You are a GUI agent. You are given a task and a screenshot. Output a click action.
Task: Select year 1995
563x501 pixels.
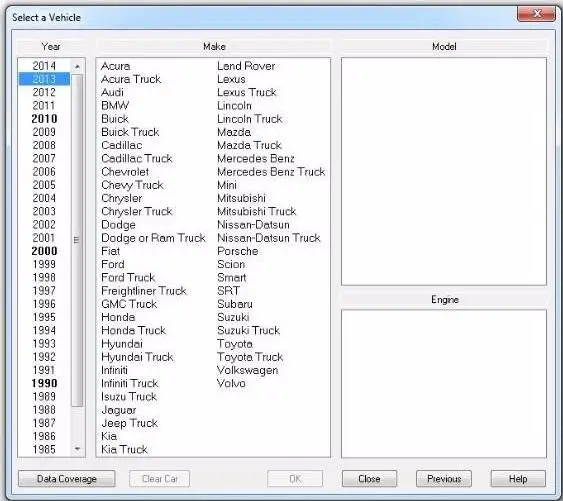[44, 317]
